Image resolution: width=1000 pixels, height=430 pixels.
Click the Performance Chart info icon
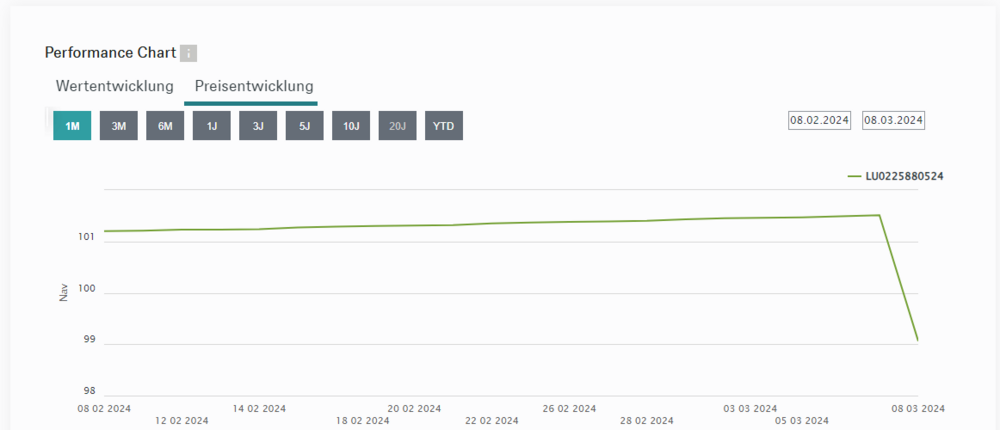(x=188, y=53)
